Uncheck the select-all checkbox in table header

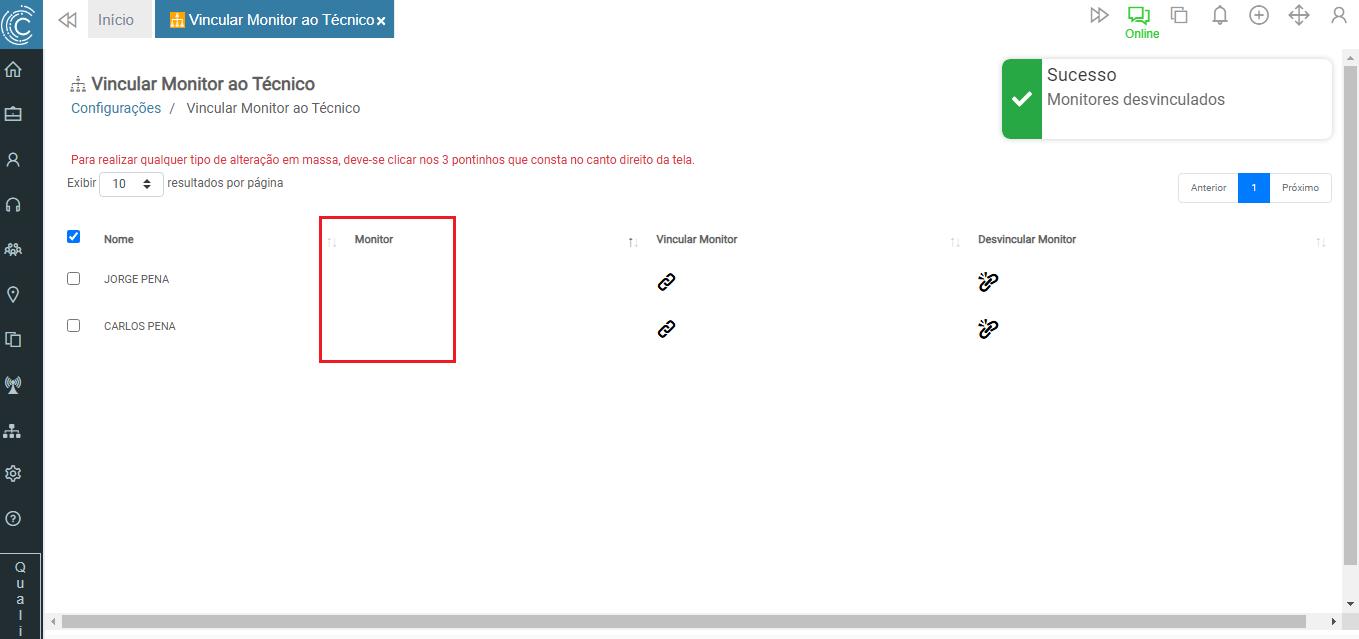tap(73, 237)
